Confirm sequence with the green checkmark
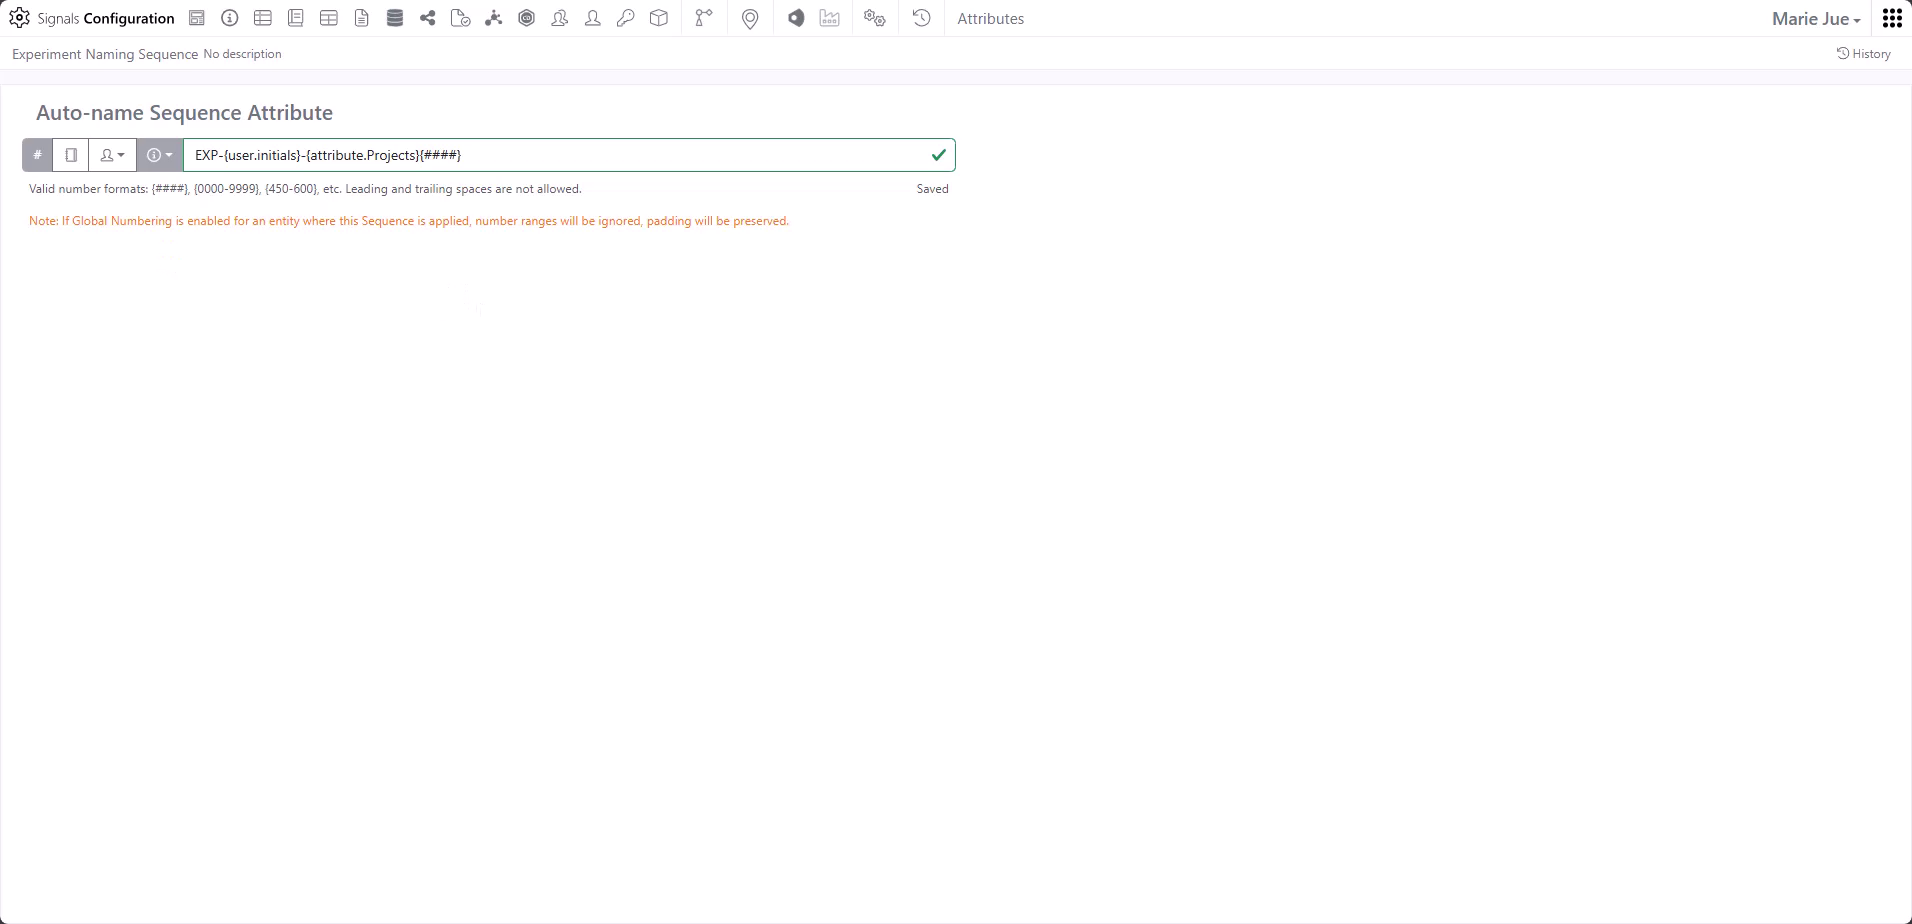 (x=938, y=155)
